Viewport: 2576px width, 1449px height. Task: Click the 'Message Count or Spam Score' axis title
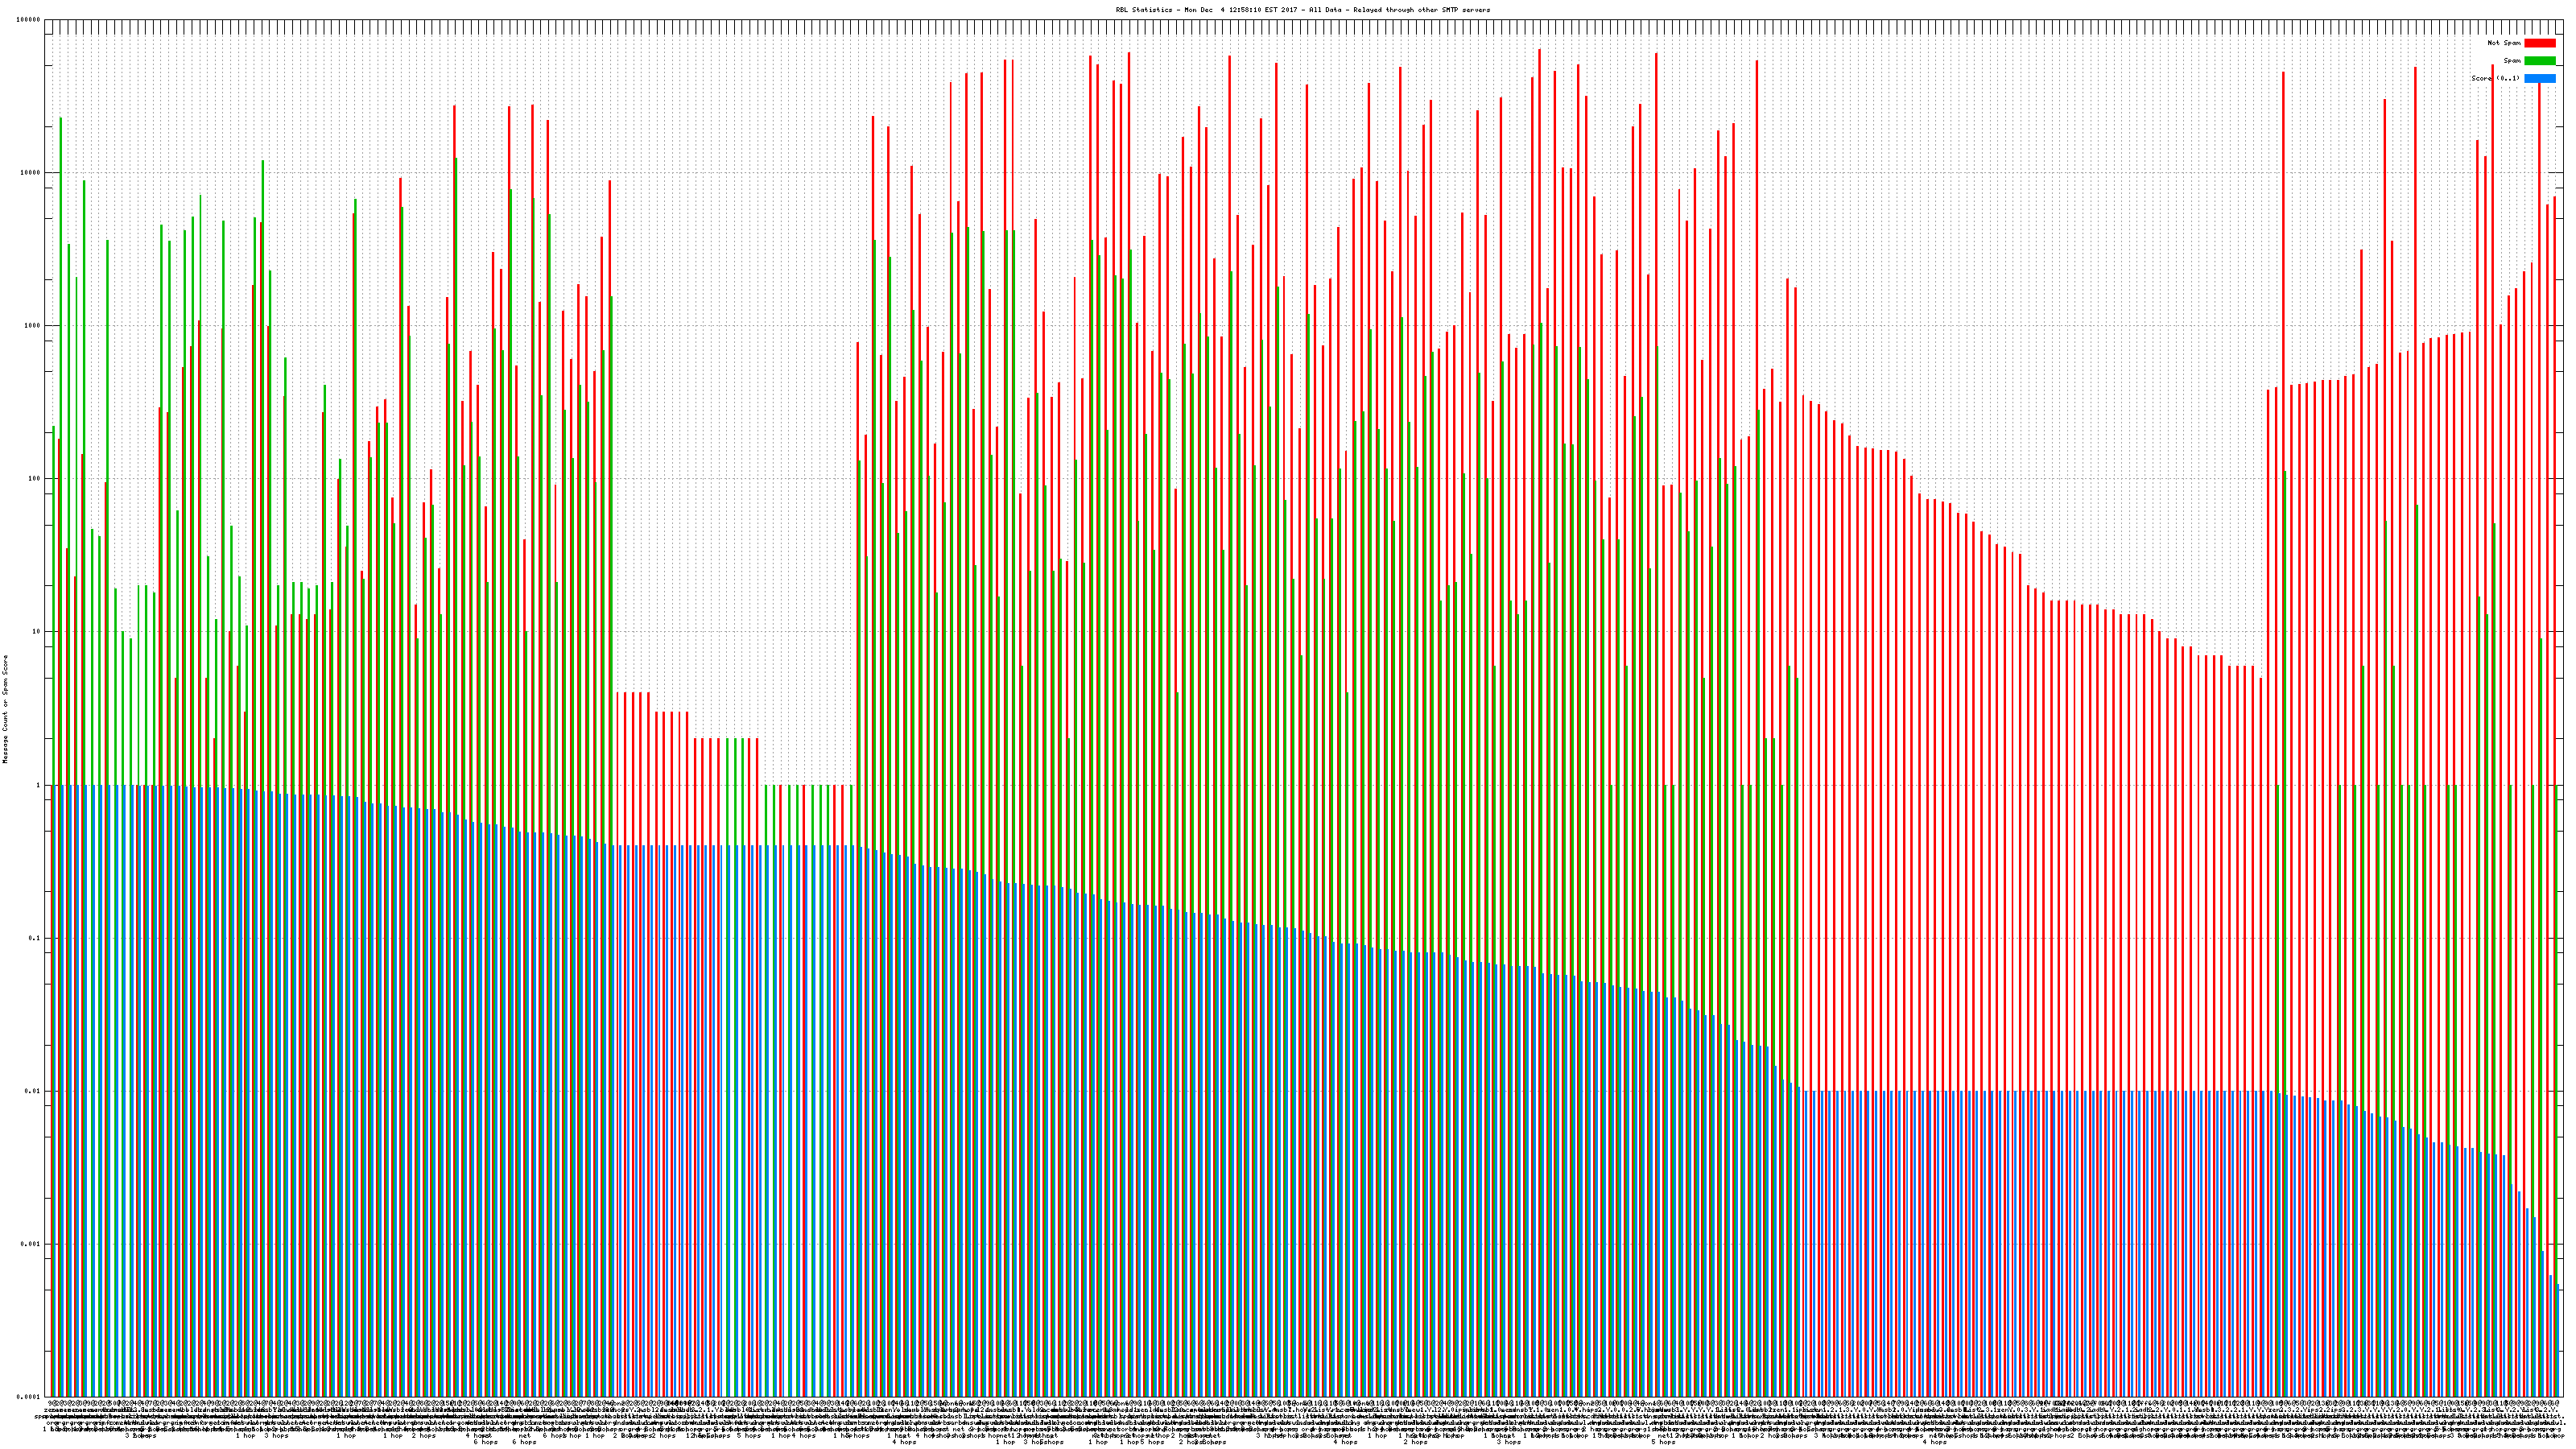(5, 709)
